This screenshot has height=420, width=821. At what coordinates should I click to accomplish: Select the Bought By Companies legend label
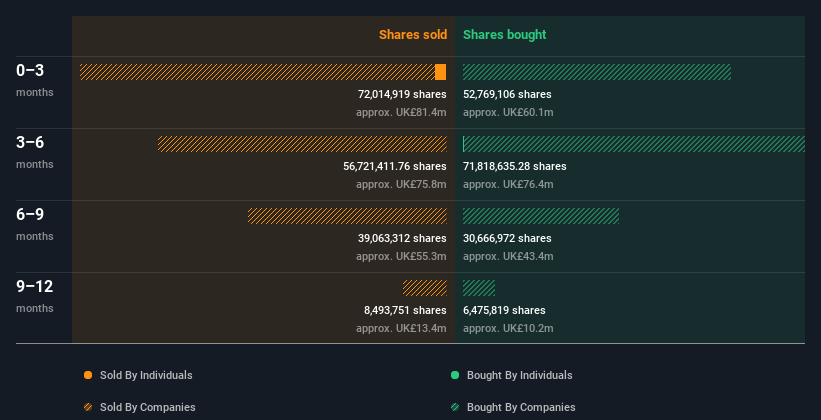(521, 407)
